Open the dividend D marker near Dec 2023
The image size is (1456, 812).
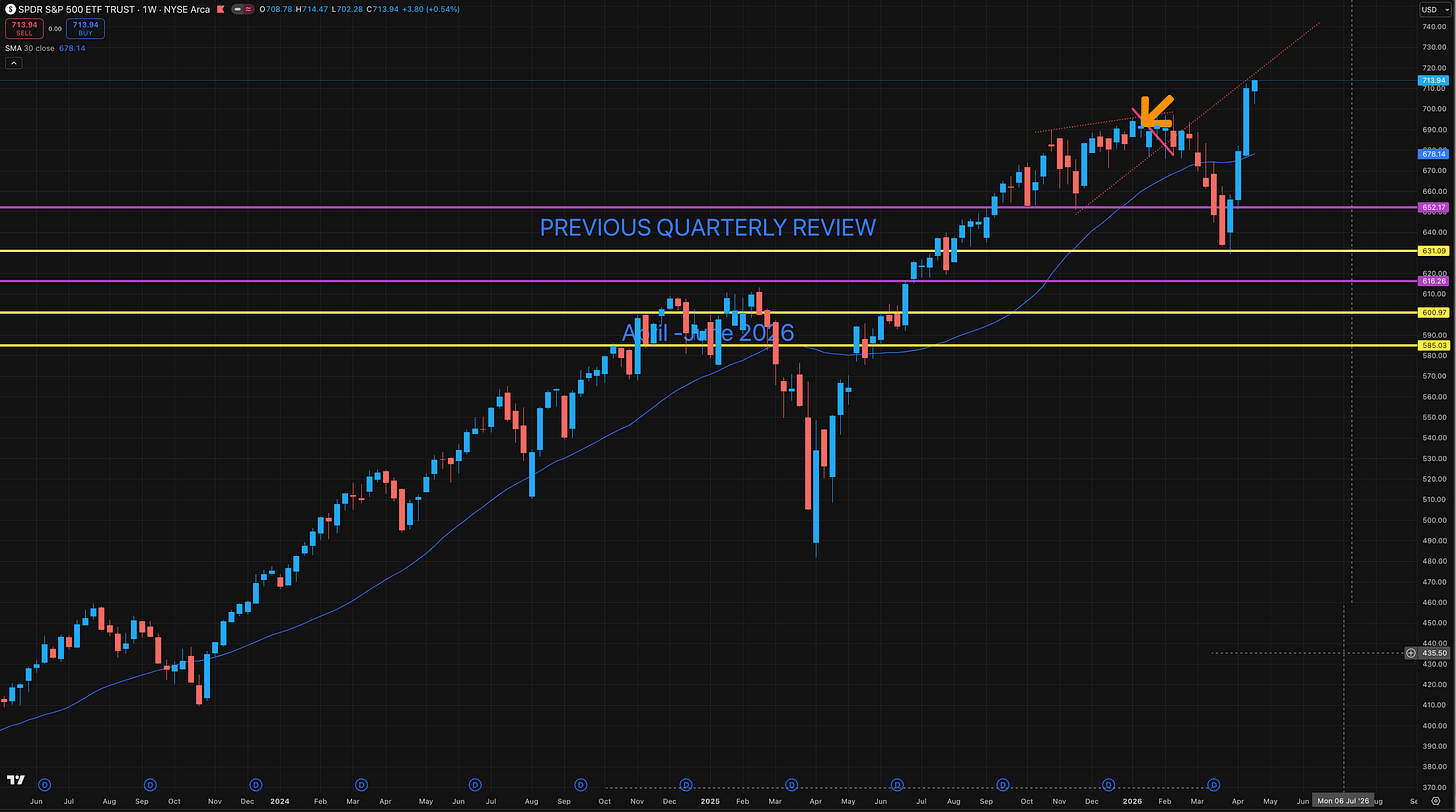click(255, 785)
